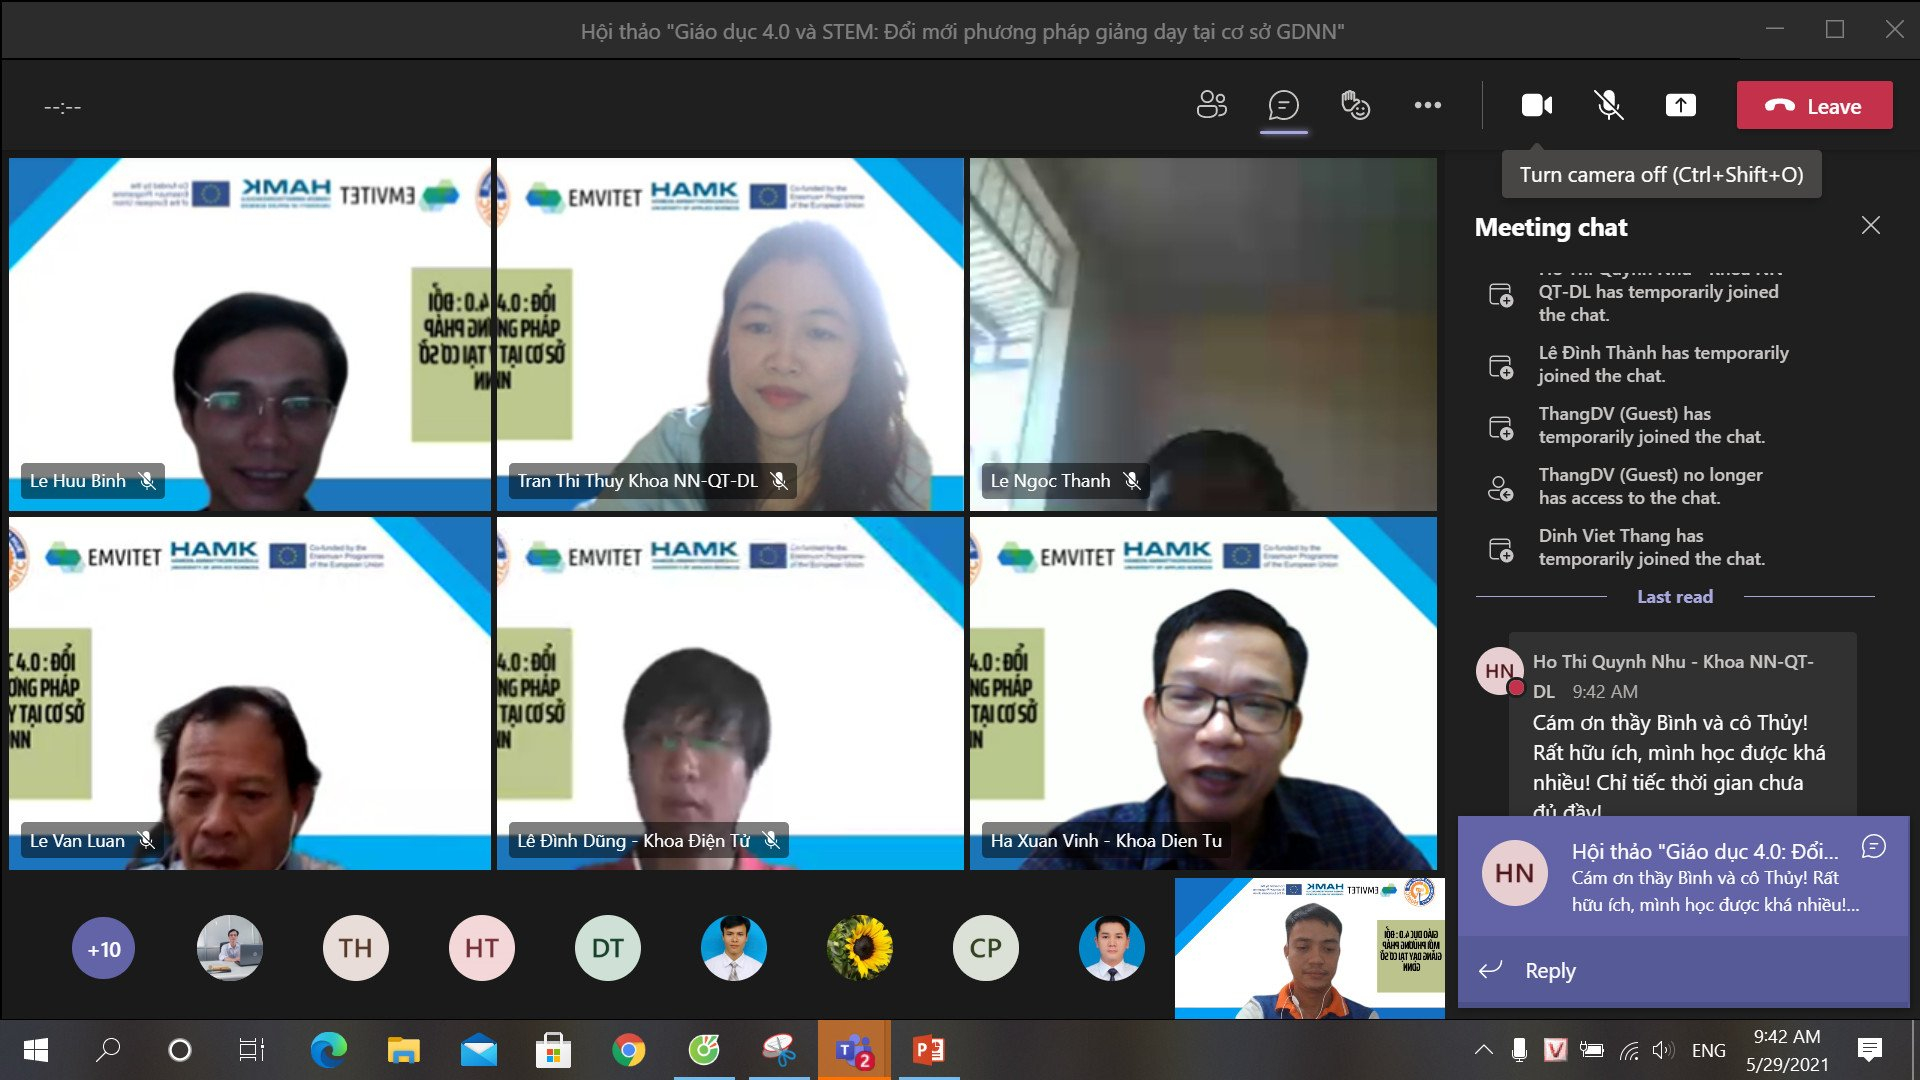Screen dimensions: 1920x1080
Task: Leave the meeting
Action: tap(1814, 106)
